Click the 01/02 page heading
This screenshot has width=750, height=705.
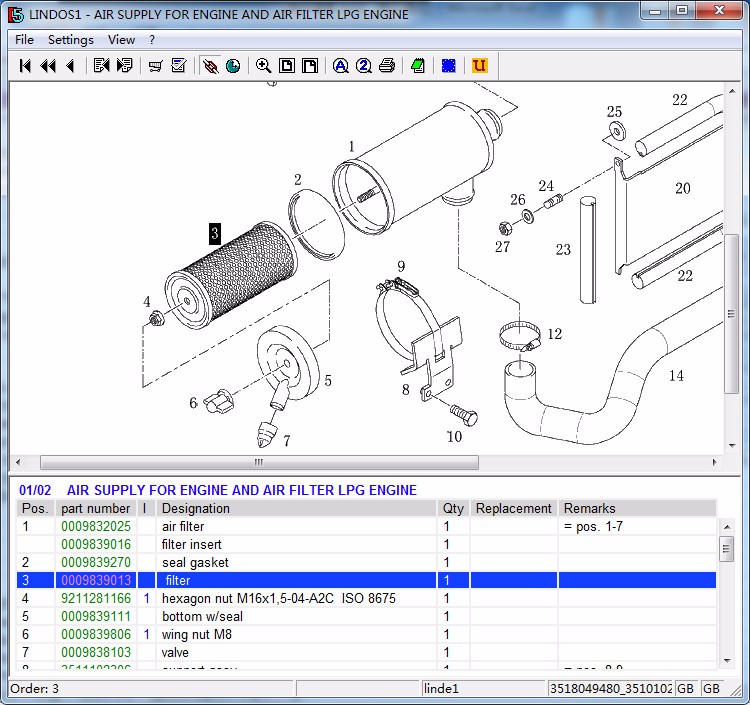(x=35, y=490)
